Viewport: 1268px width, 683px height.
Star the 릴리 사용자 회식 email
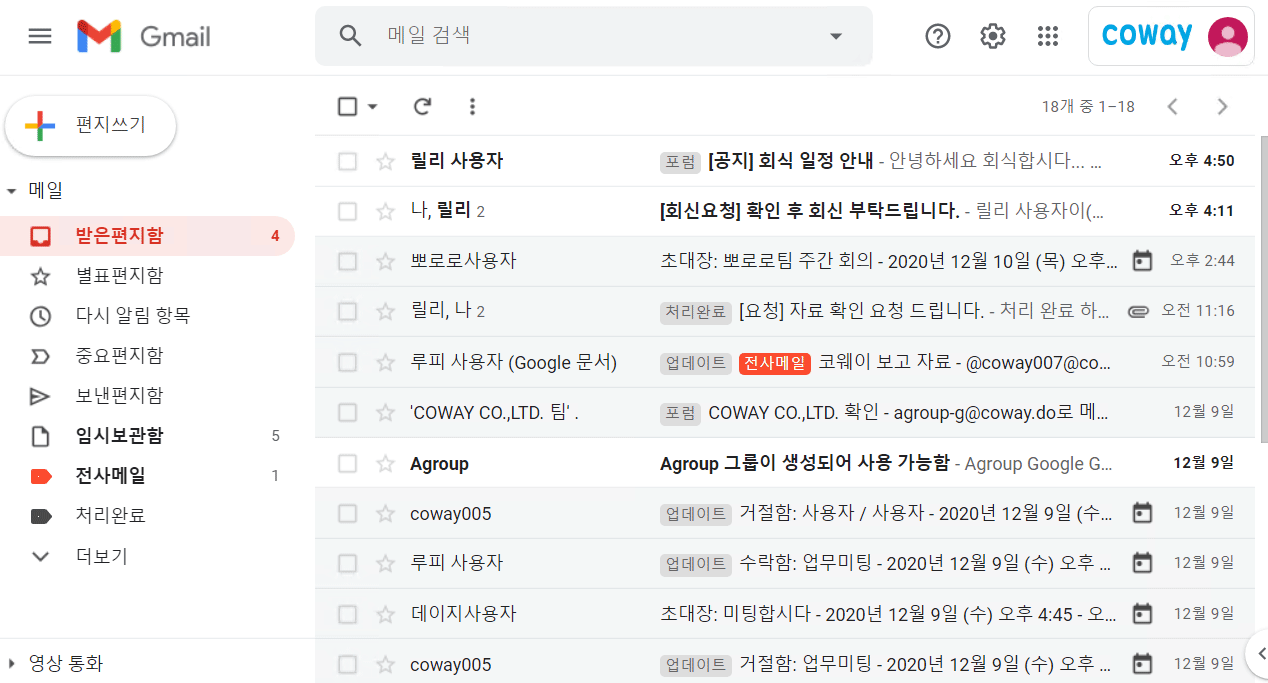(385, 161)
